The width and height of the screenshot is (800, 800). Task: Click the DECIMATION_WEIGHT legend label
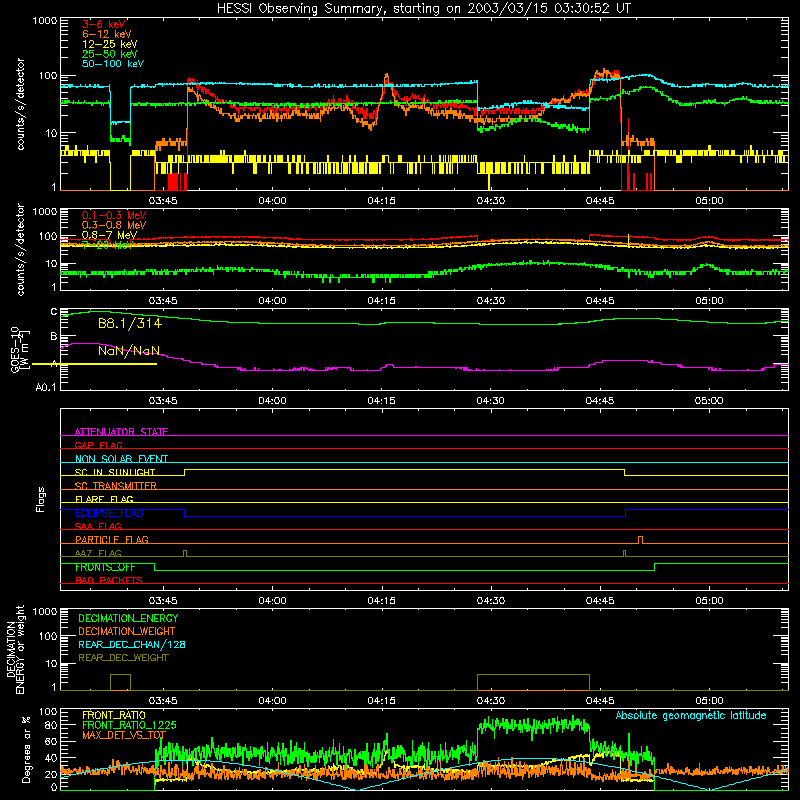(127, 632)
